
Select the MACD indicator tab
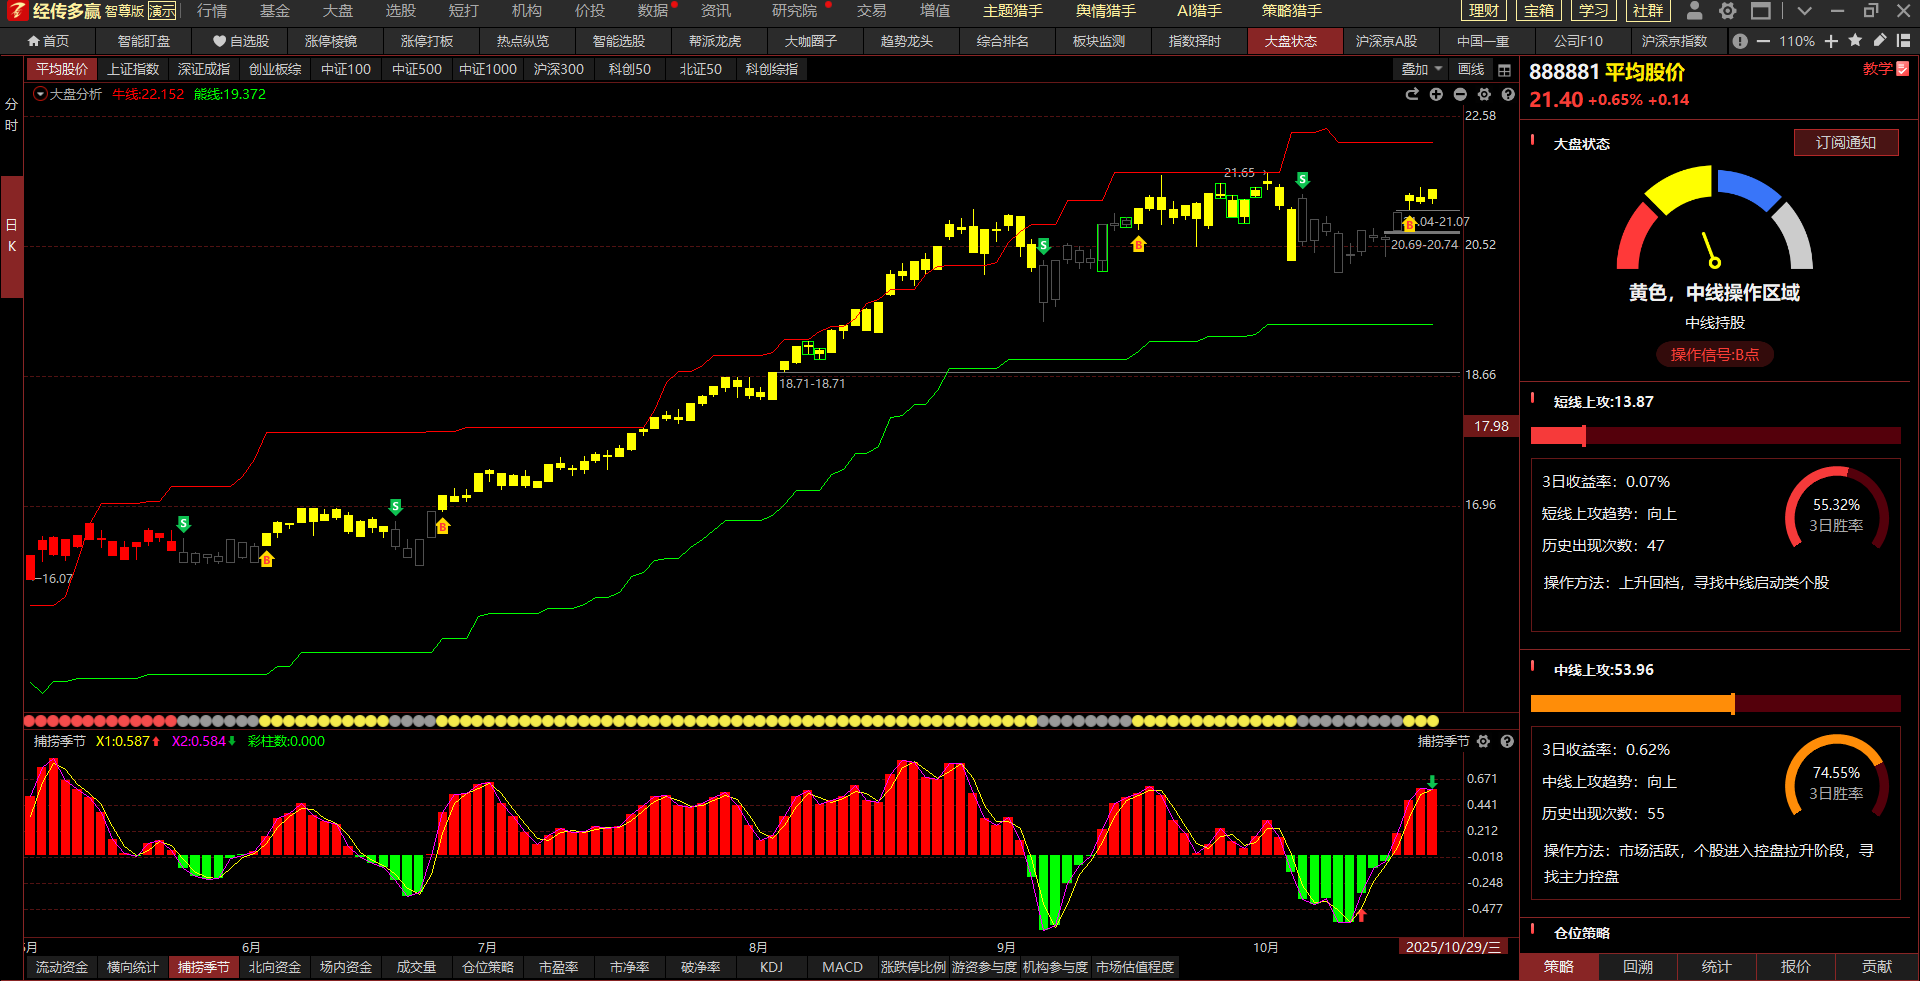coord(842,967)
